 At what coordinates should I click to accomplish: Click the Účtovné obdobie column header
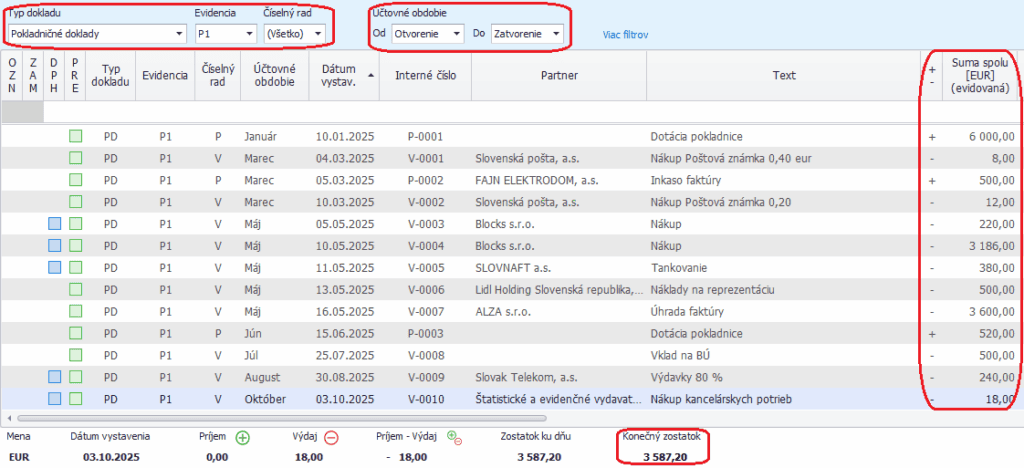(x=273, y=75)
